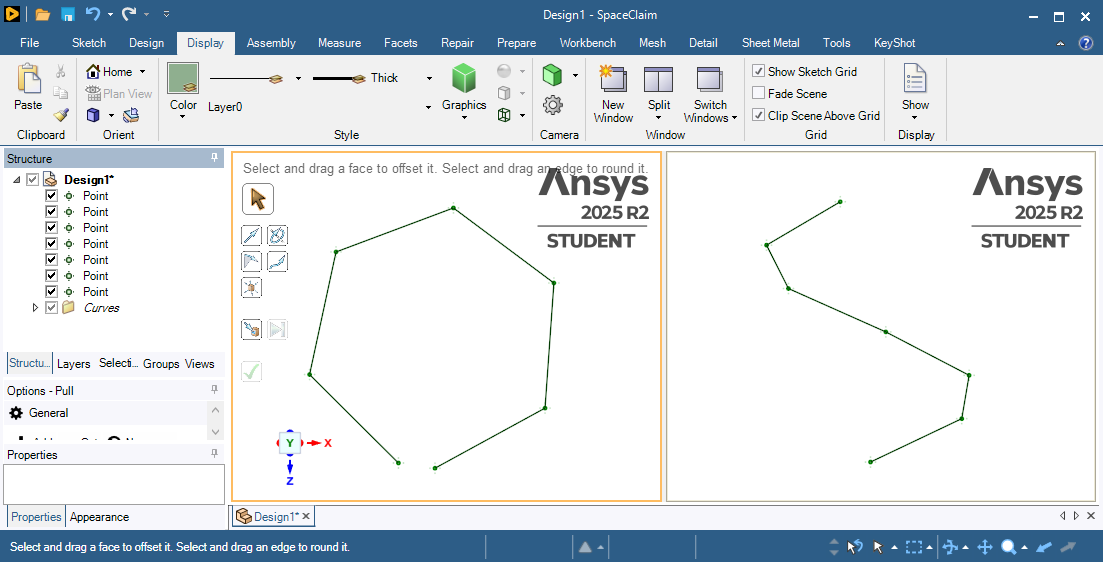
Task: Click the Zoom magnifier icon in status bar
Action: point(1009,547)
